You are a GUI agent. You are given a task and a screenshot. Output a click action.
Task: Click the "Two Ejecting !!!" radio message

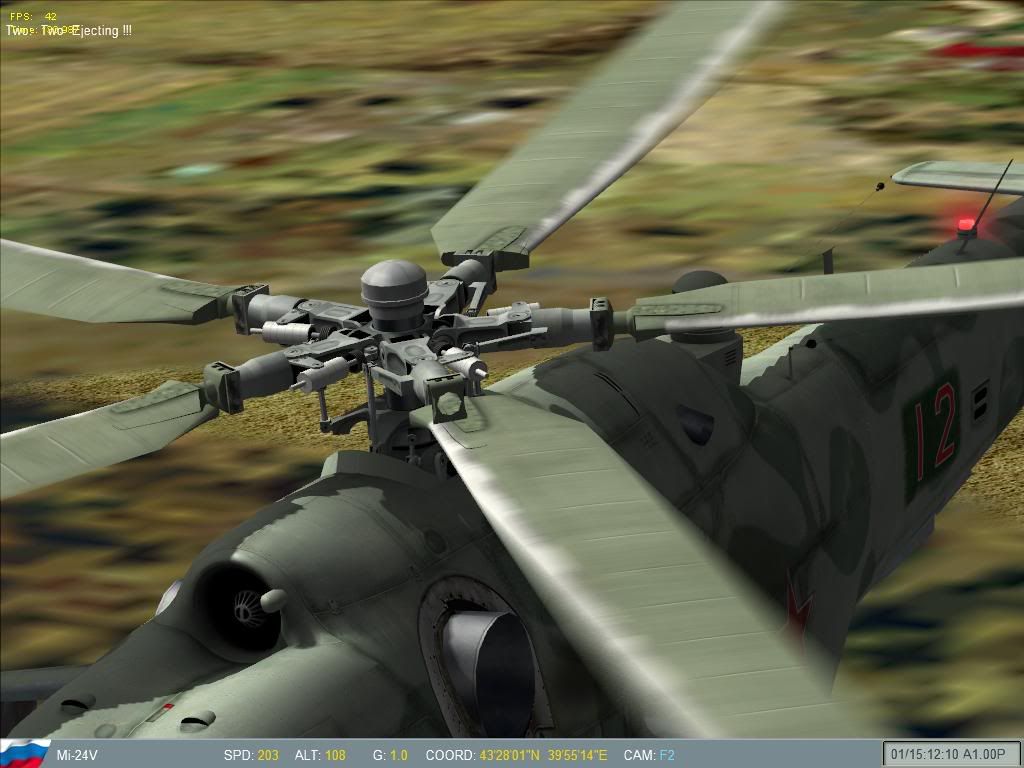tap(69, 31)
